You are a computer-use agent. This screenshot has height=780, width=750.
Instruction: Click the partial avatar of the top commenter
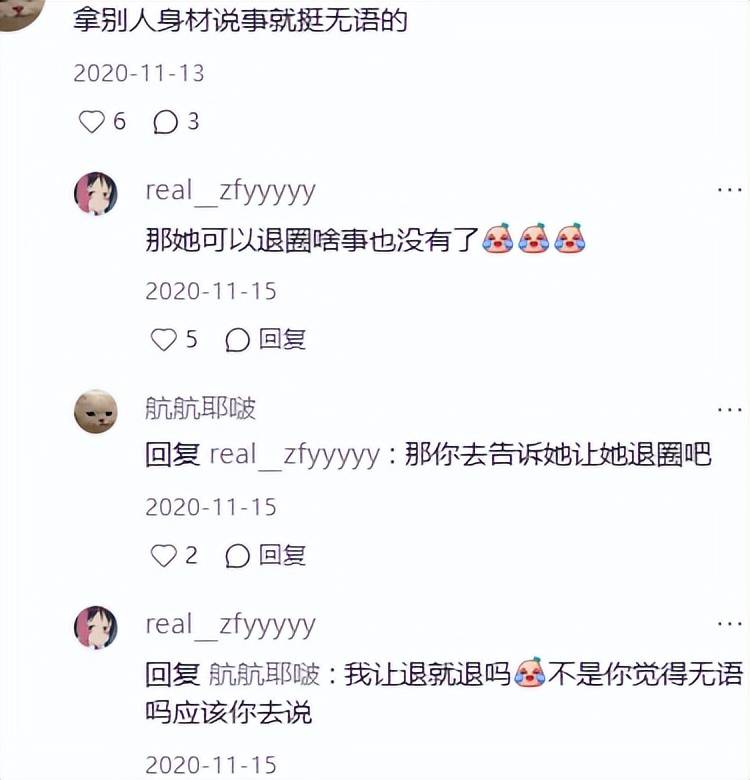tap(20, 12)
